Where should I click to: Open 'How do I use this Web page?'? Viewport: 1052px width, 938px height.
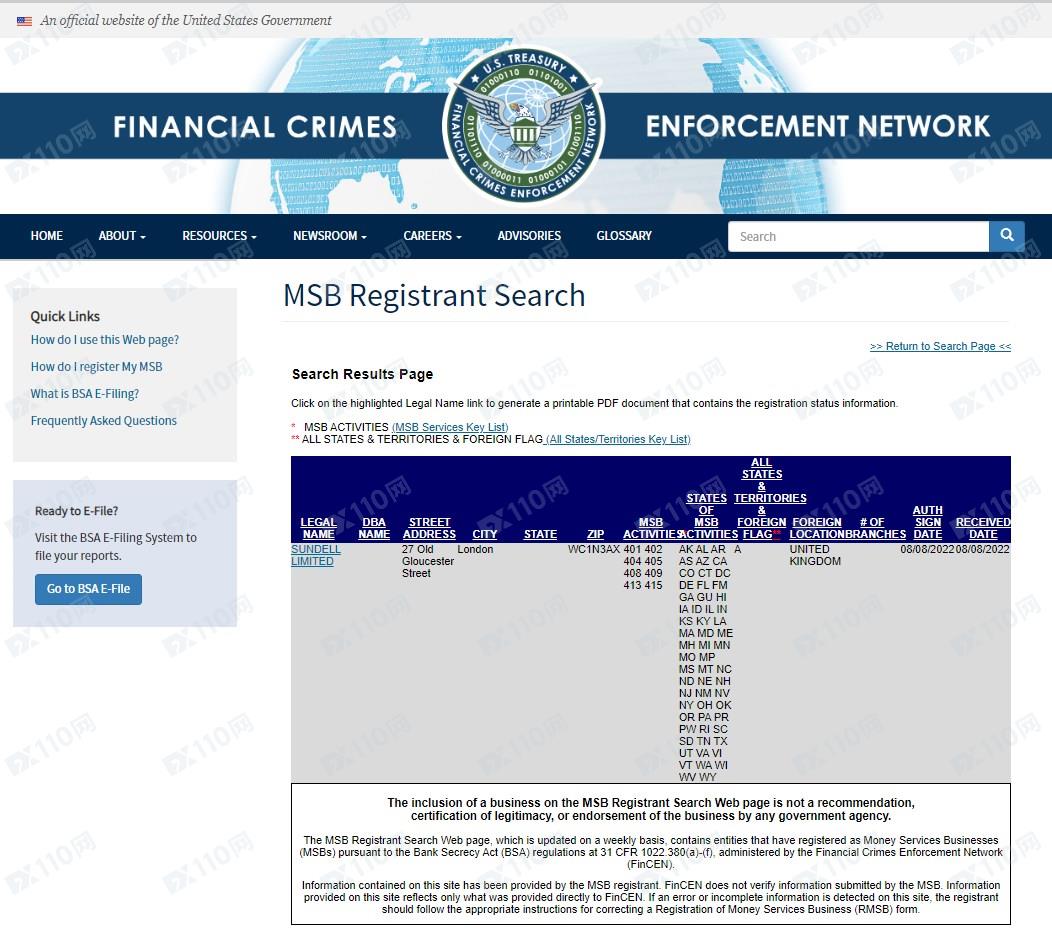[105, 340]
